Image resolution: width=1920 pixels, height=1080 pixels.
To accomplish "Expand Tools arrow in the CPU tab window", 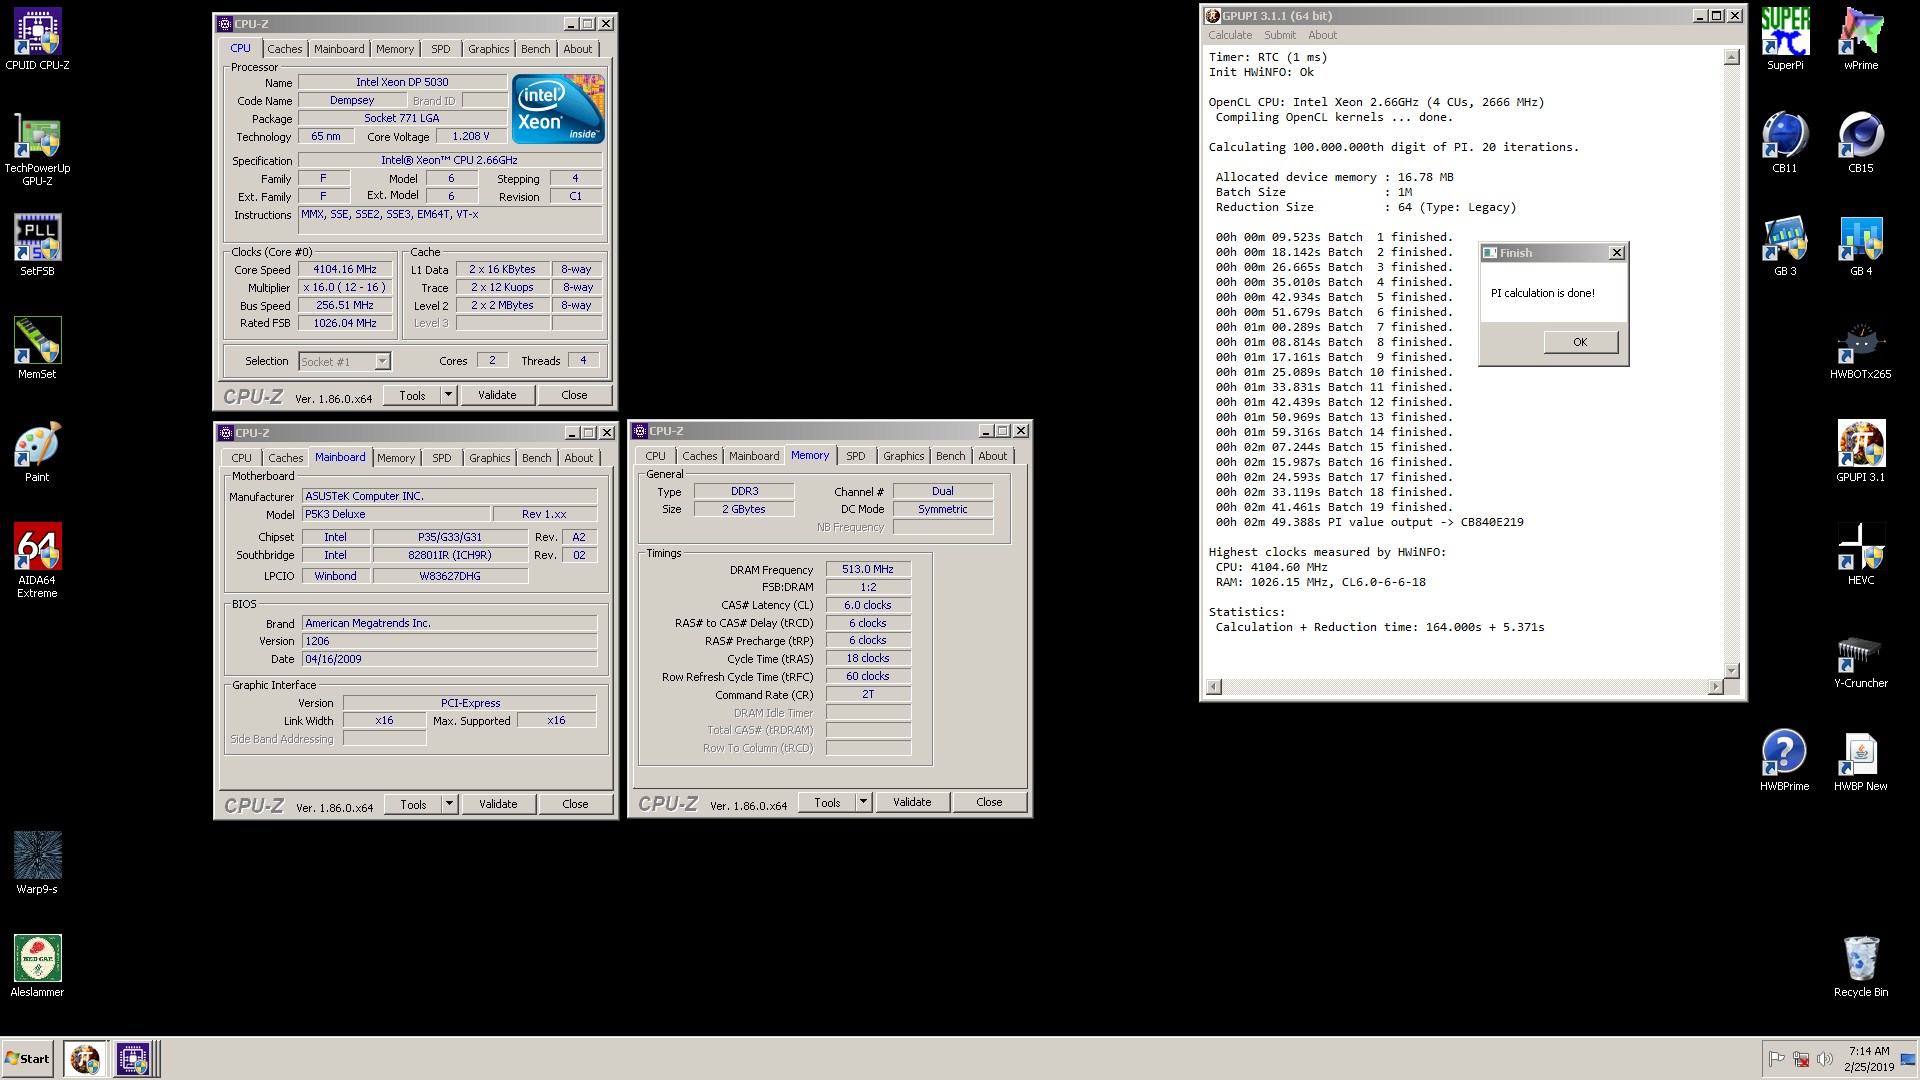I will click(448, 395).
